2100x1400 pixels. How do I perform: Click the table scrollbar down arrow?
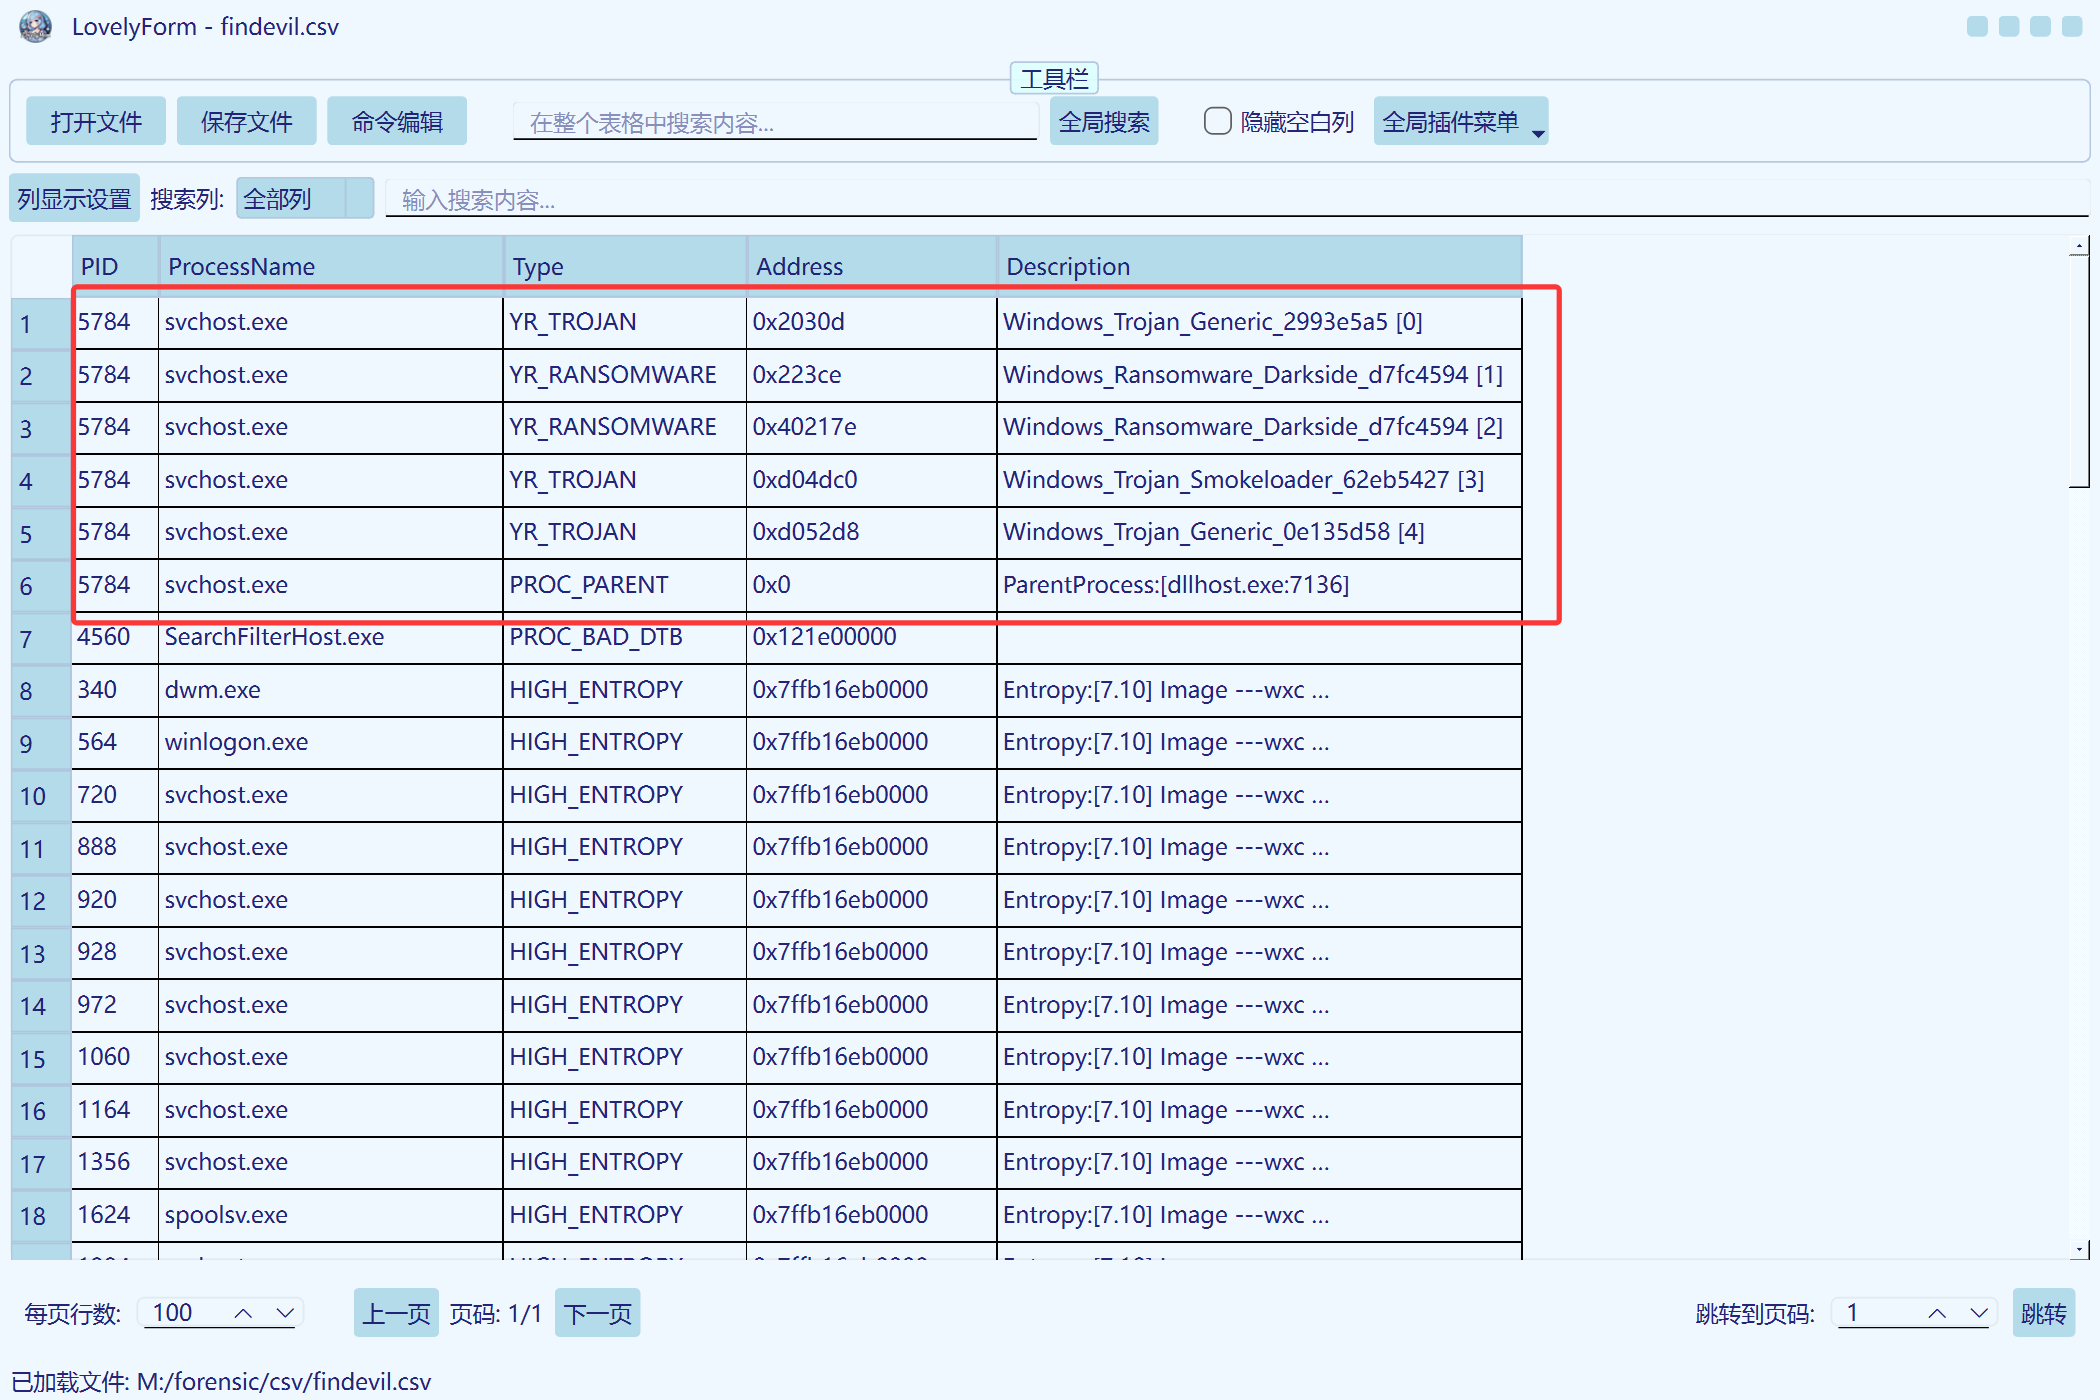tap(2079, 1249)
